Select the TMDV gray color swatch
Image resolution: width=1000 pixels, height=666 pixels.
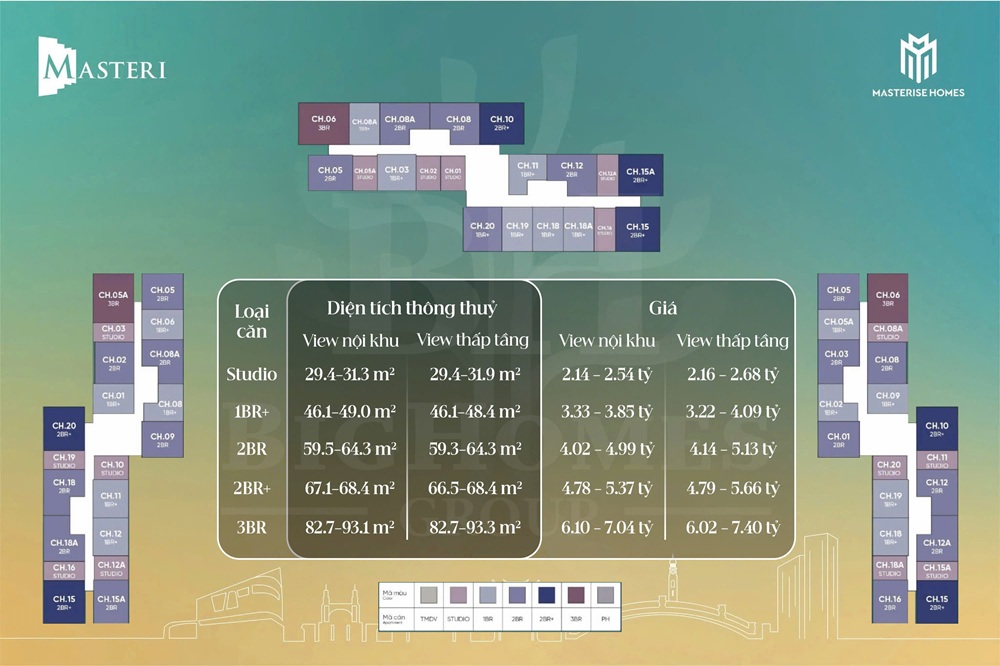pos(429,594)
